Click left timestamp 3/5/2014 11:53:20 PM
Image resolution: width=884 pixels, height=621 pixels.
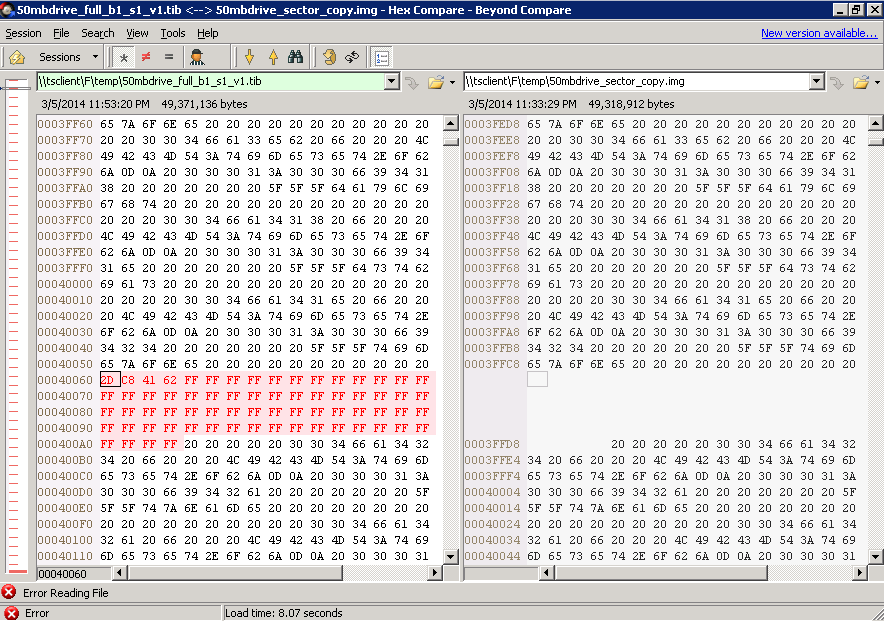(95, 104)
